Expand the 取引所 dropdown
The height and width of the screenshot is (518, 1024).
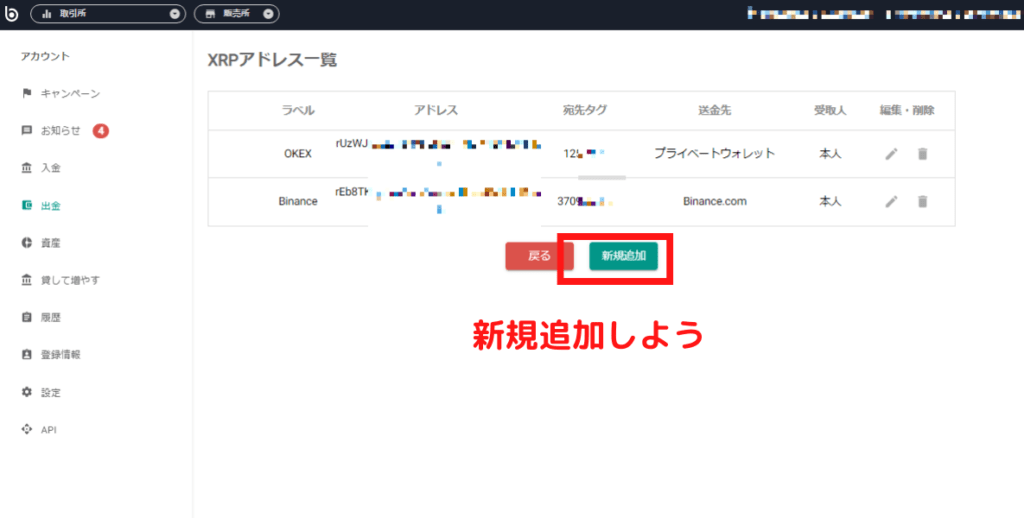(x=175, y=14)
